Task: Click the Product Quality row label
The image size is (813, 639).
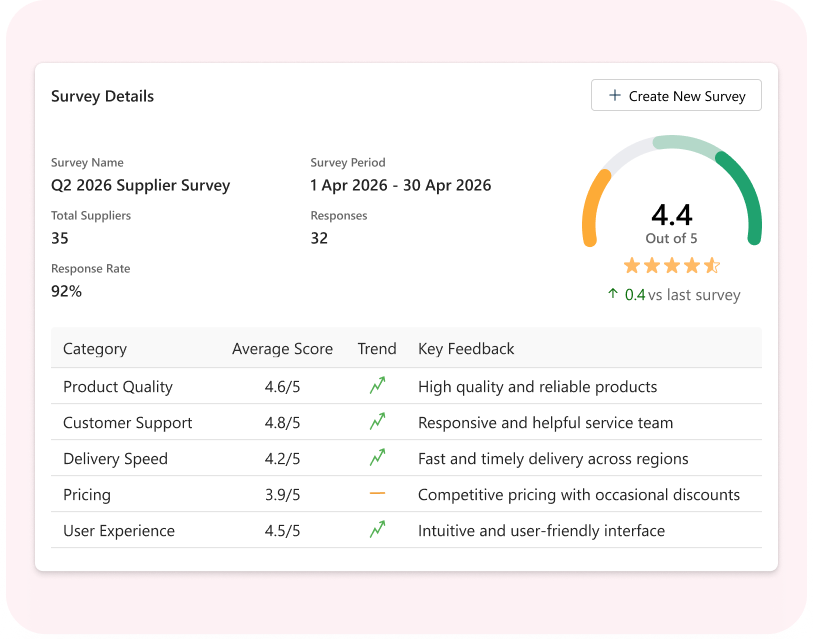Action: click(x=118, y=387)
